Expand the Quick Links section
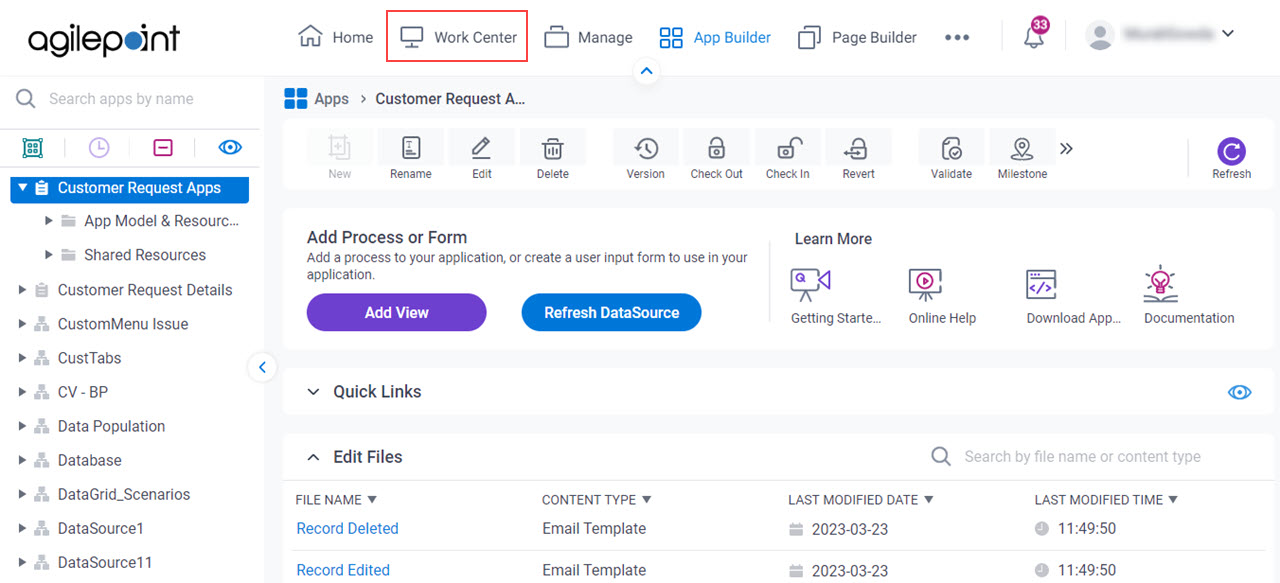The height and width of the screenshot is (583, 1280). [x=313, y=392]
